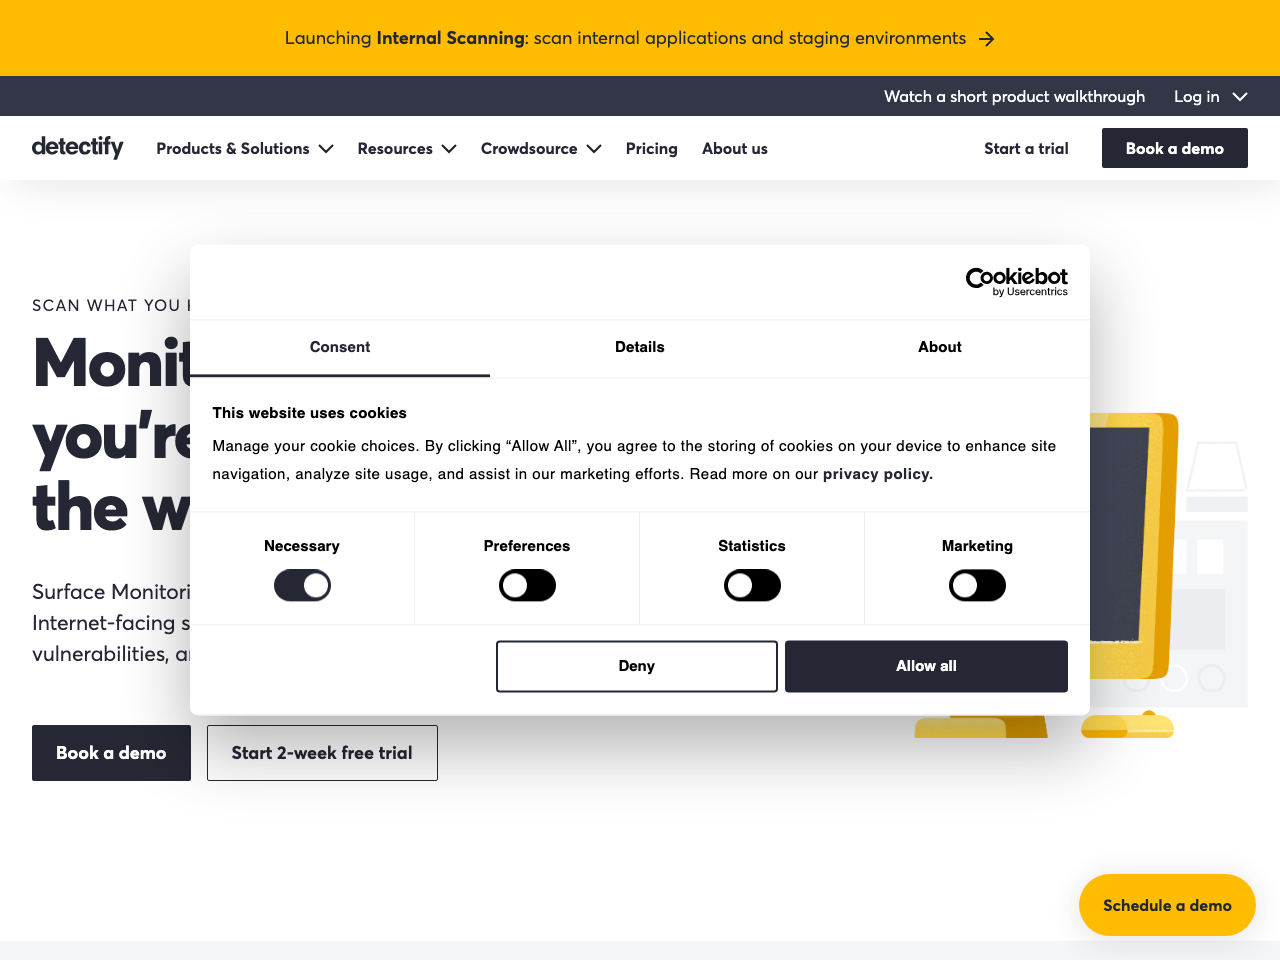Image resolution: width=1280 pixels, height=960 pixels.
Task: Enable the Preferences cookie toggle
Action: 527,585
